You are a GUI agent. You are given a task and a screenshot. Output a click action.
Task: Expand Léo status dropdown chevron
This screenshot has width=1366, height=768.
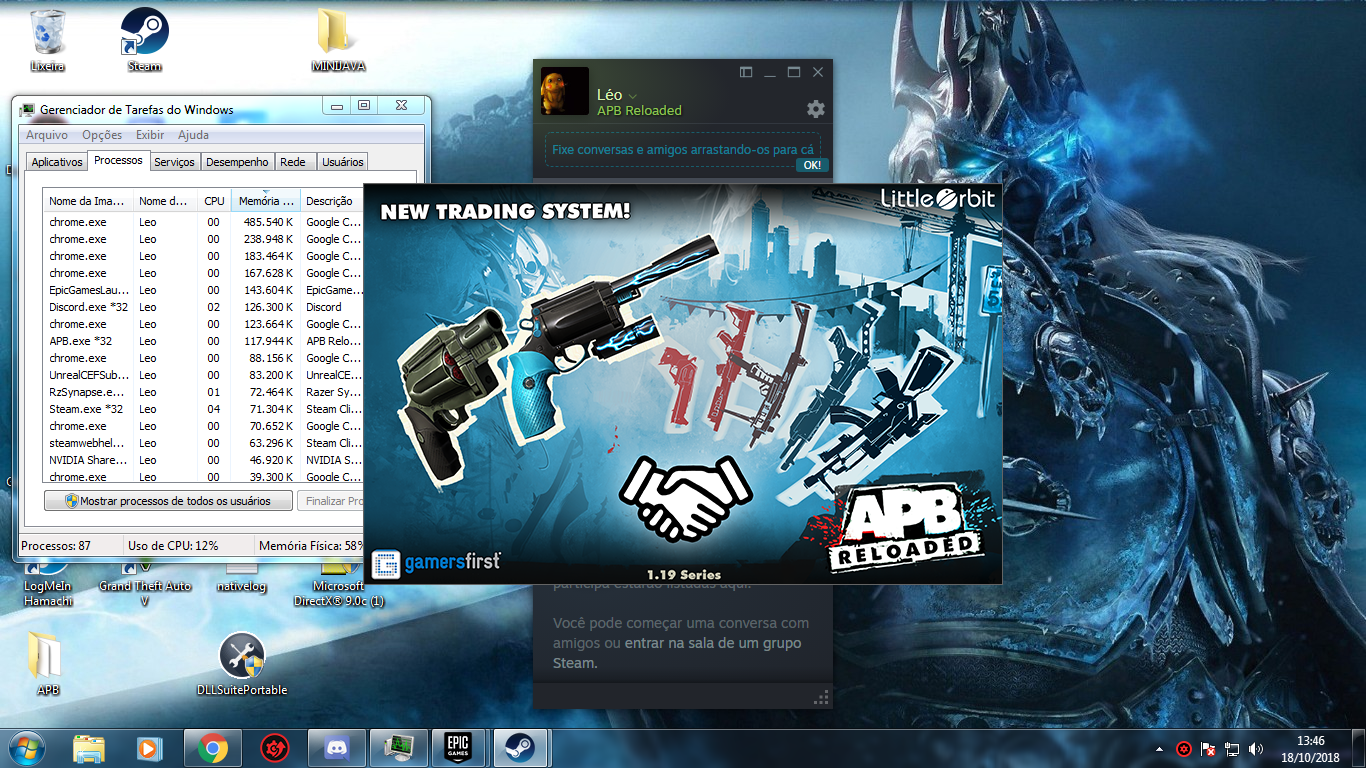(x=632, y=96)
